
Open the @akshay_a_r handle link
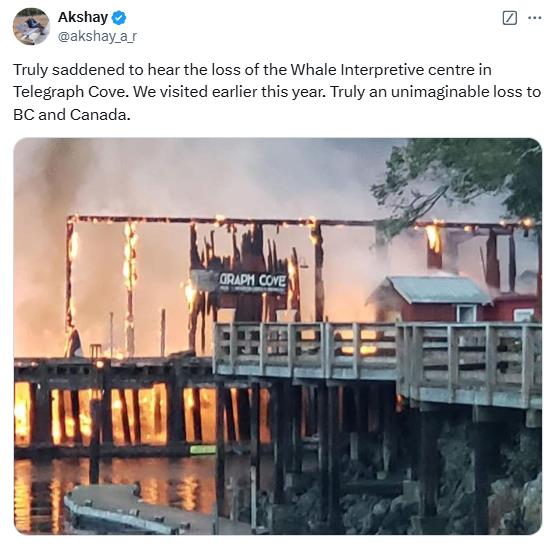pyautogui.click(x=97, y=36)
